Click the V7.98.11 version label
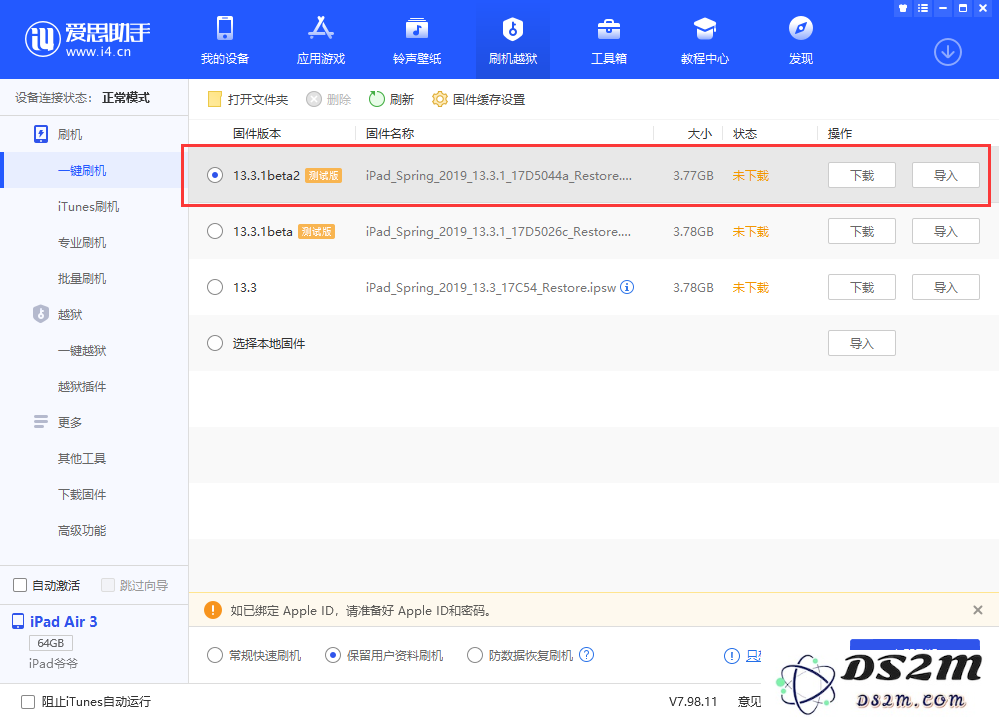This screenshot has width=999, height=718. pyautogui.click(x=693, y=701)
